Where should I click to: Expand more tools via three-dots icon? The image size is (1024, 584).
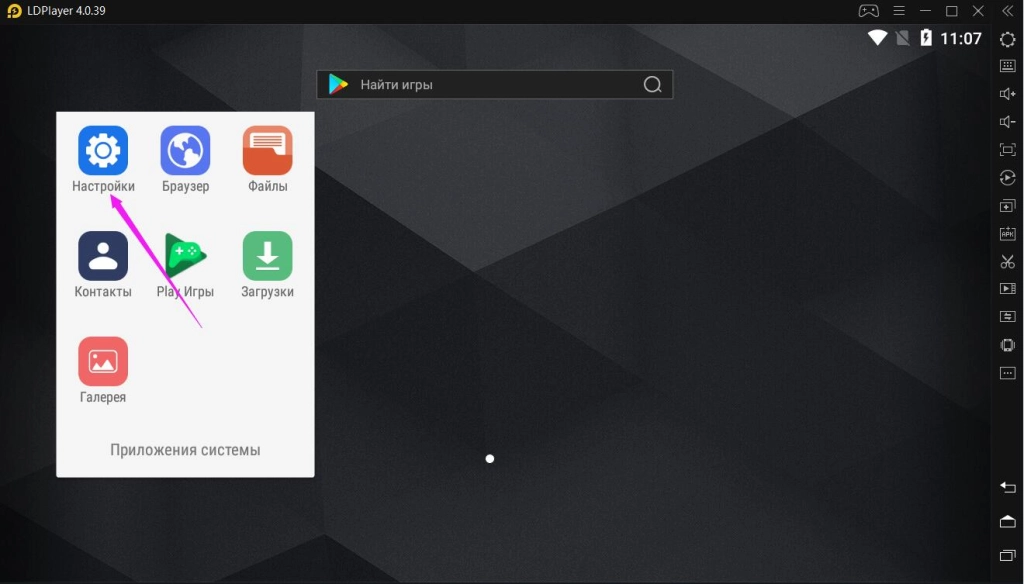click(x=1007, y=373)
